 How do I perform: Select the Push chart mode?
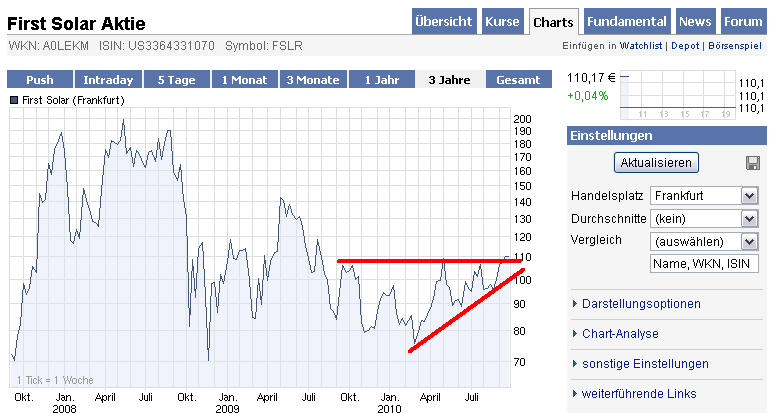pyautogui.click(x=40, y=80)
